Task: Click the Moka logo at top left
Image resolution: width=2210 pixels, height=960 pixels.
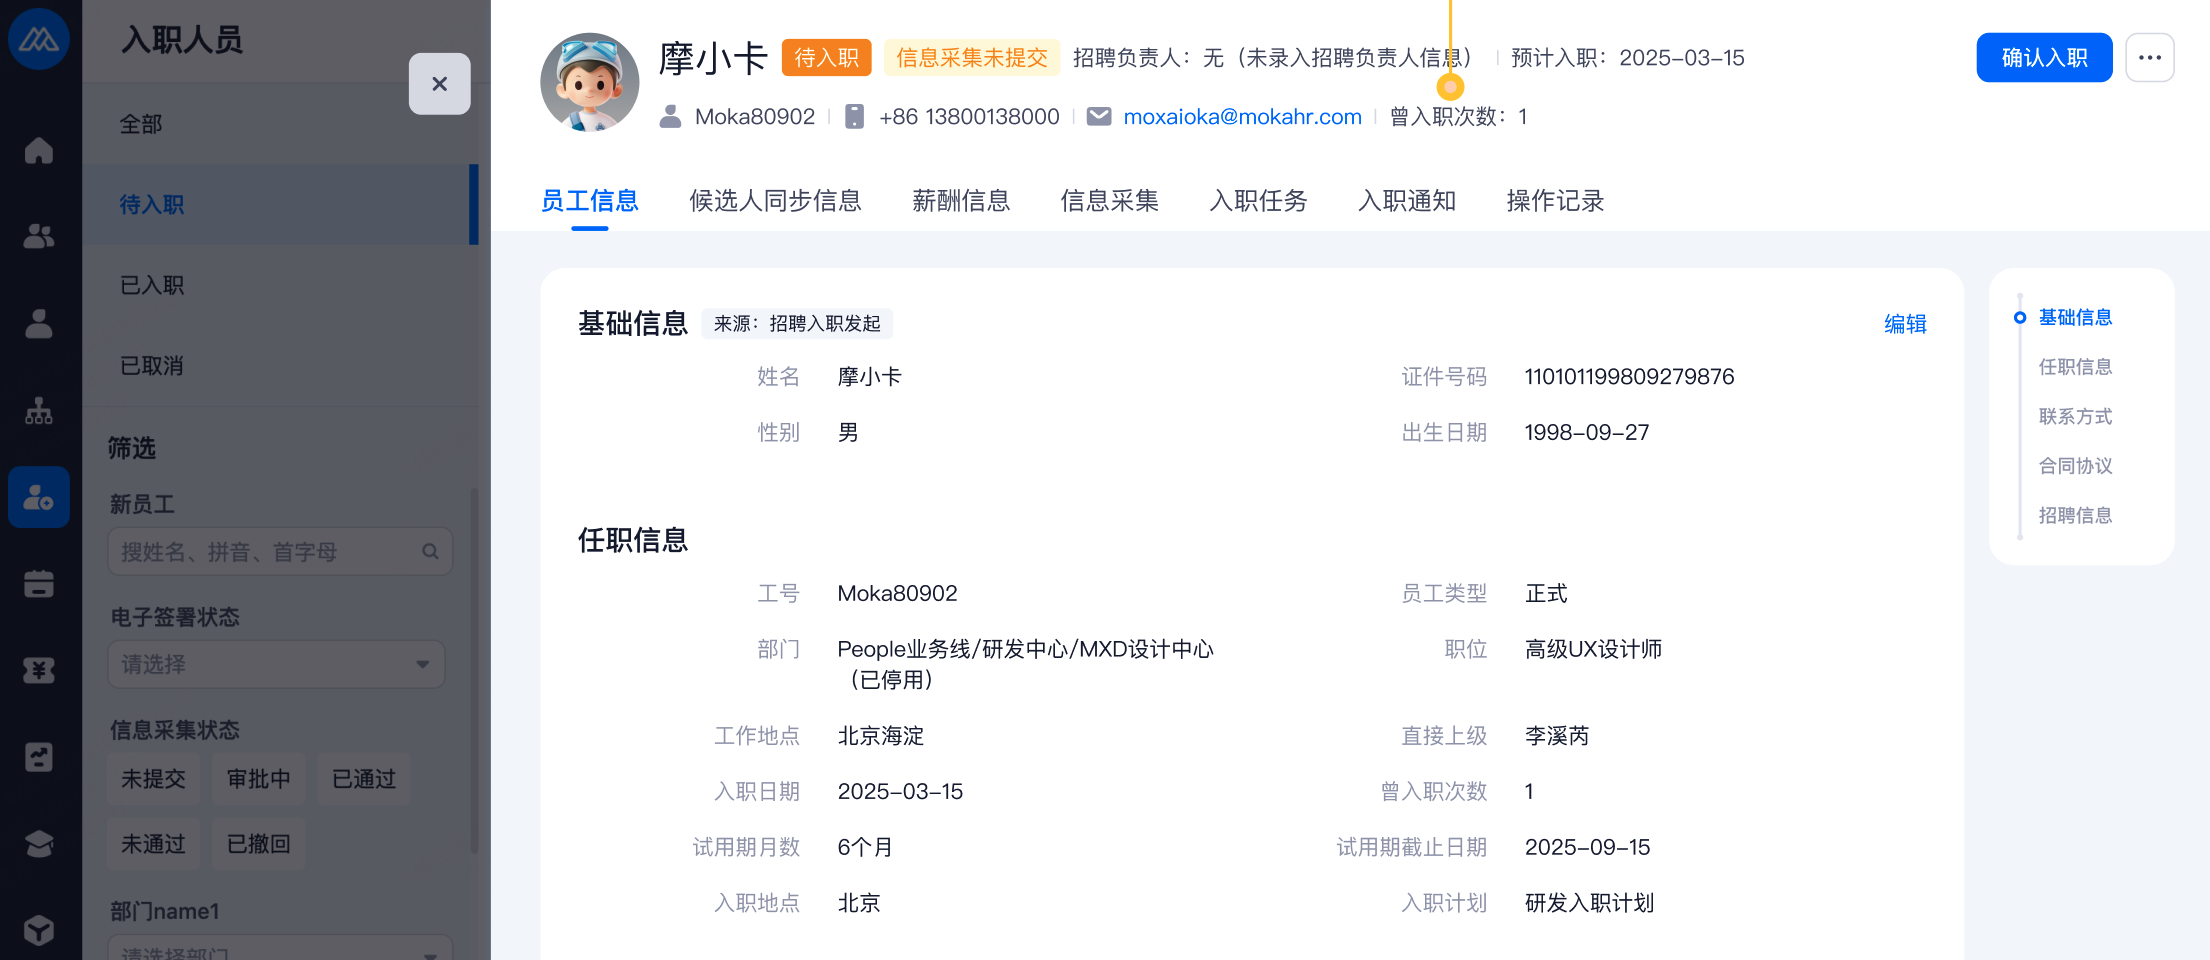Action: pyautogui.click(x=39, y=39)
